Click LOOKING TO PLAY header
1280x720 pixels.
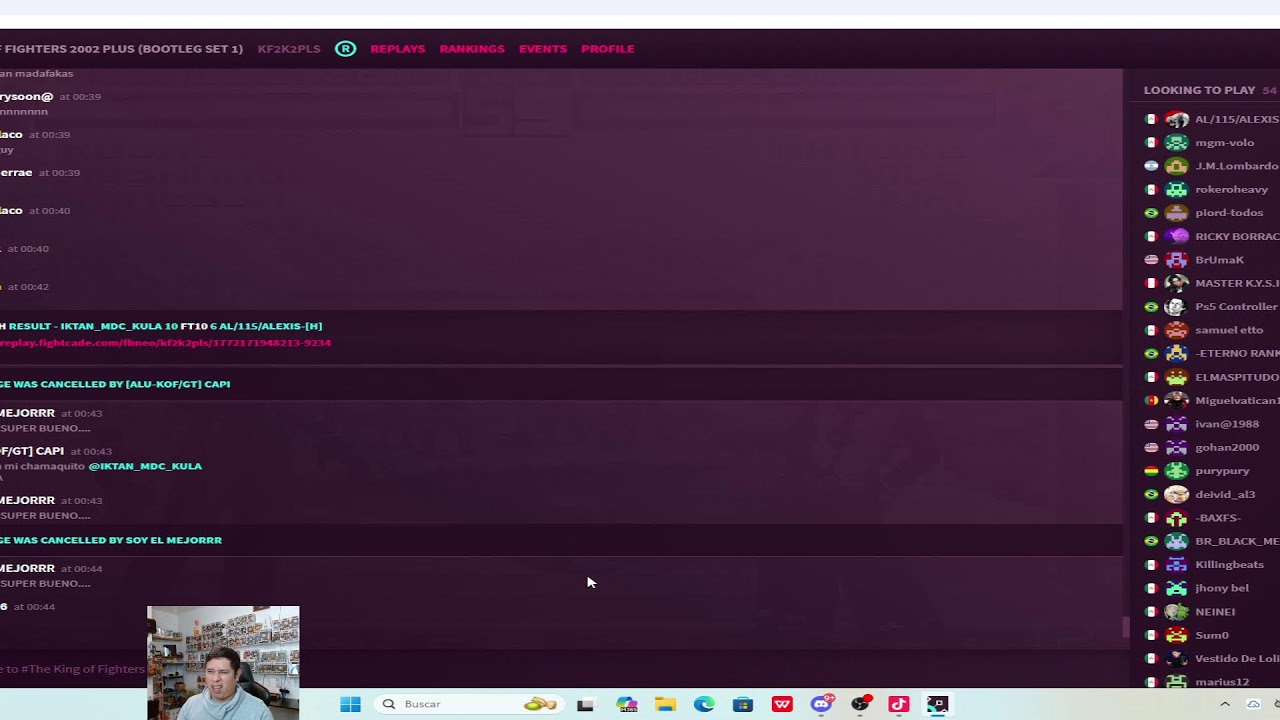(1199, 90)
